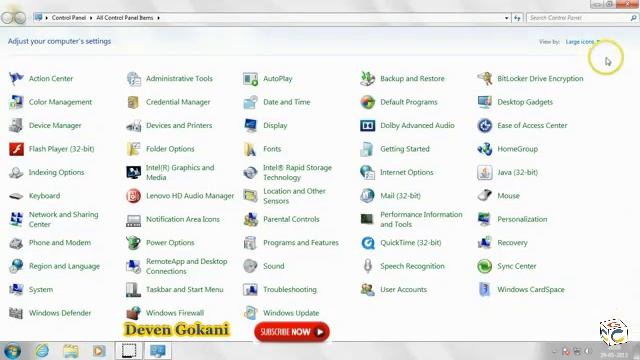640x360 pixels.
Task: Click the AutoPlay icon
Action: click(250, 78)
